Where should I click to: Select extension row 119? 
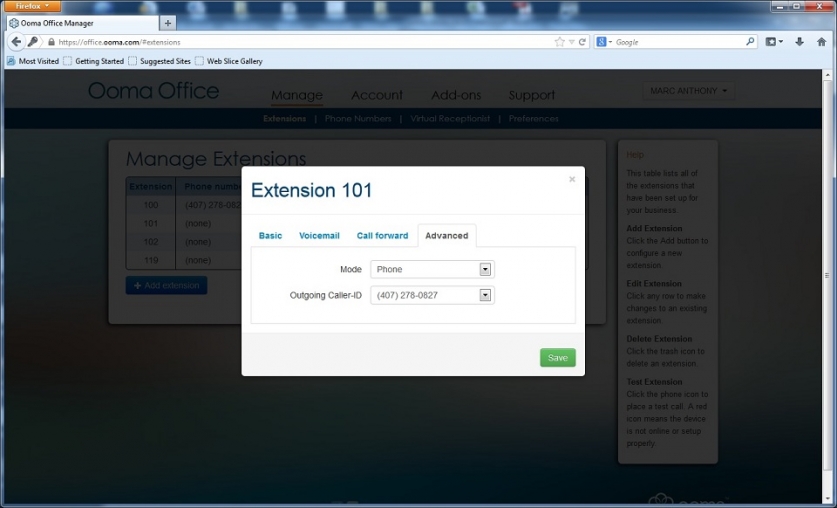click(x=184, y=260)
